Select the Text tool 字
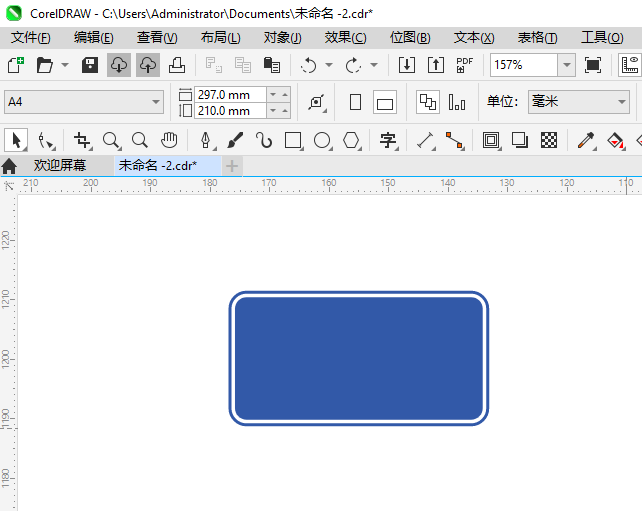 point(388,140)
